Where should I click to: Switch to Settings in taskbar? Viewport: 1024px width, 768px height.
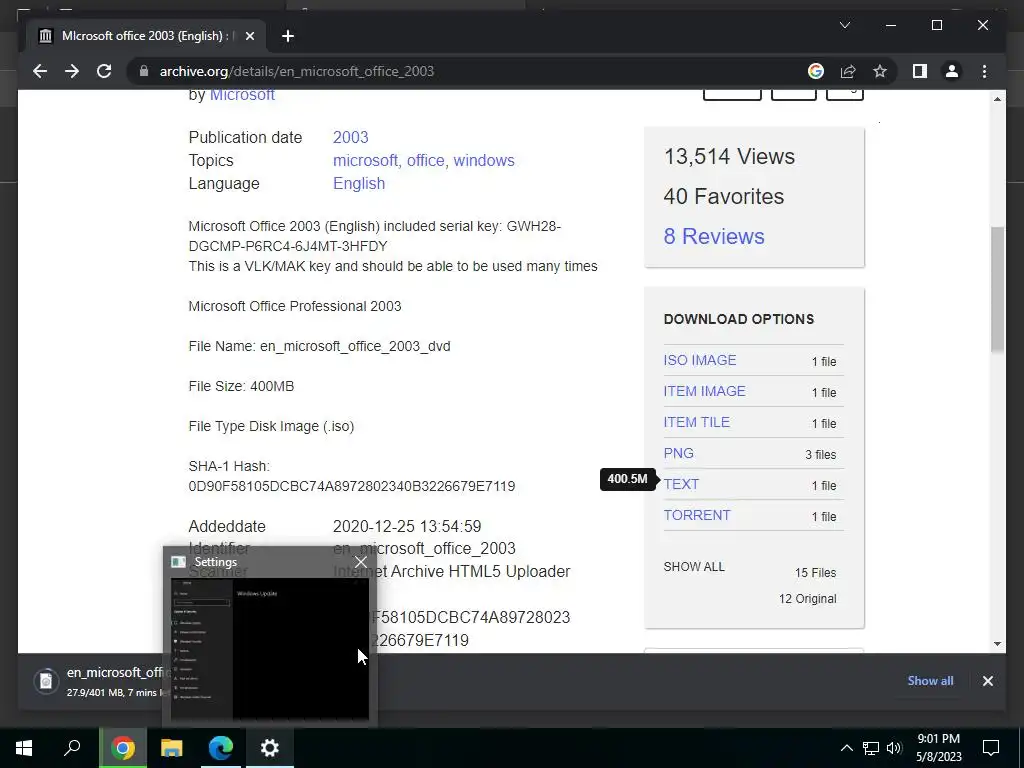(270, 748)
